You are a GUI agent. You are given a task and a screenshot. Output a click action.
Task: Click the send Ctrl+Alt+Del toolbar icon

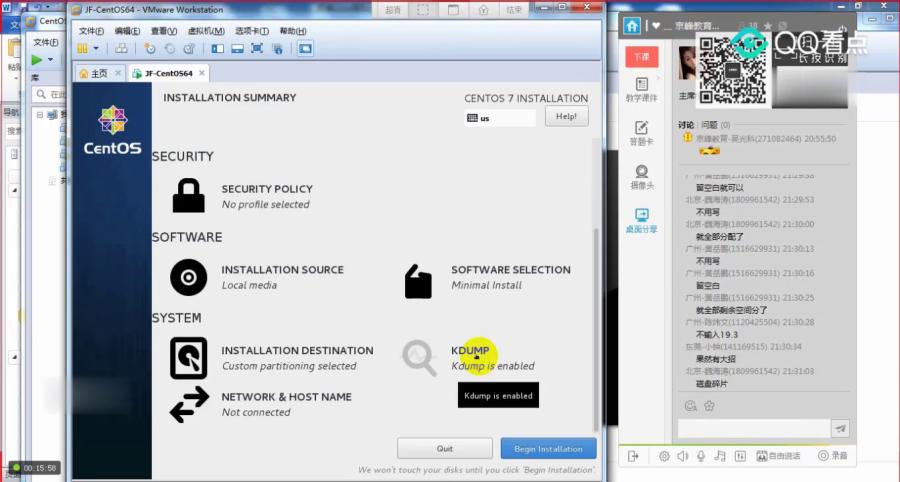(121, 49)
